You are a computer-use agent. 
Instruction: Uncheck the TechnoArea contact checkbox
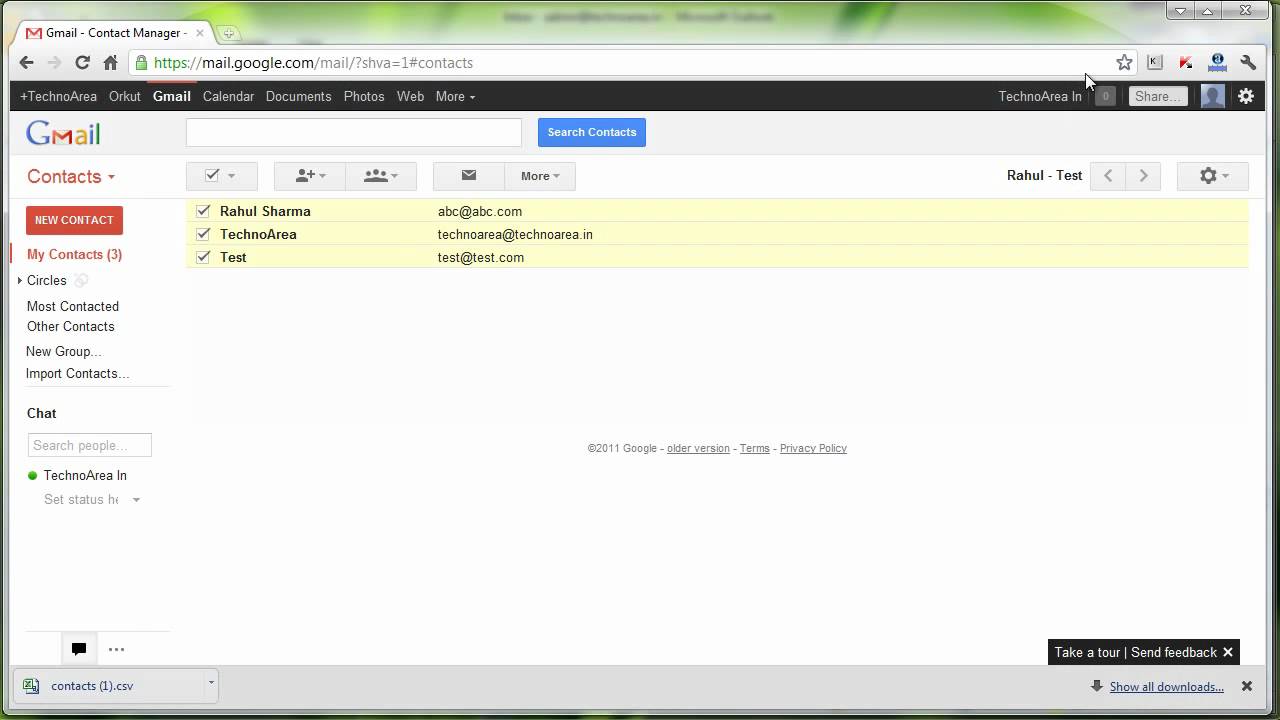pyautogui.click(x=203, y=234)
